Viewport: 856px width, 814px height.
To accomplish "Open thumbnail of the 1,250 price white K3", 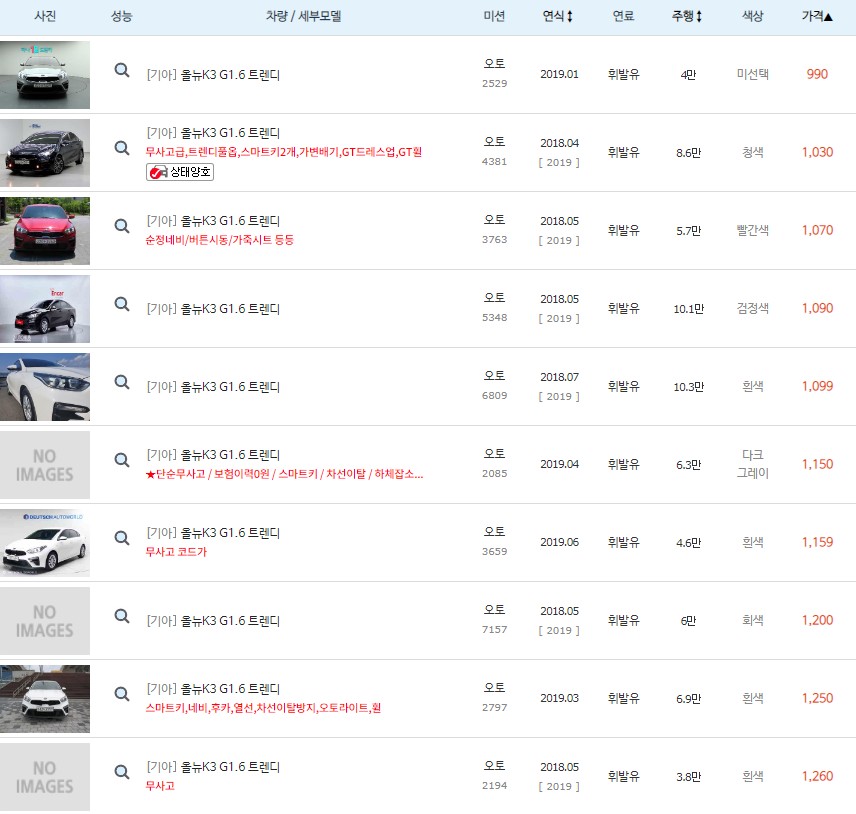I will [x=45, y=699].
